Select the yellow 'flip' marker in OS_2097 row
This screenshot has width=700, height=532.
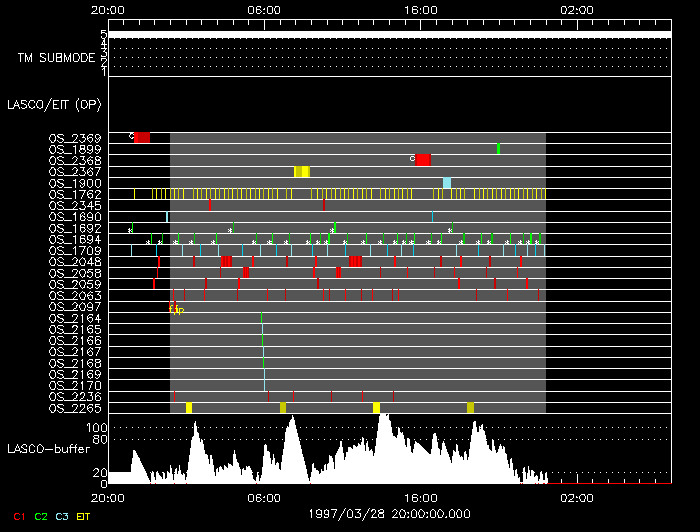(176, 309)
